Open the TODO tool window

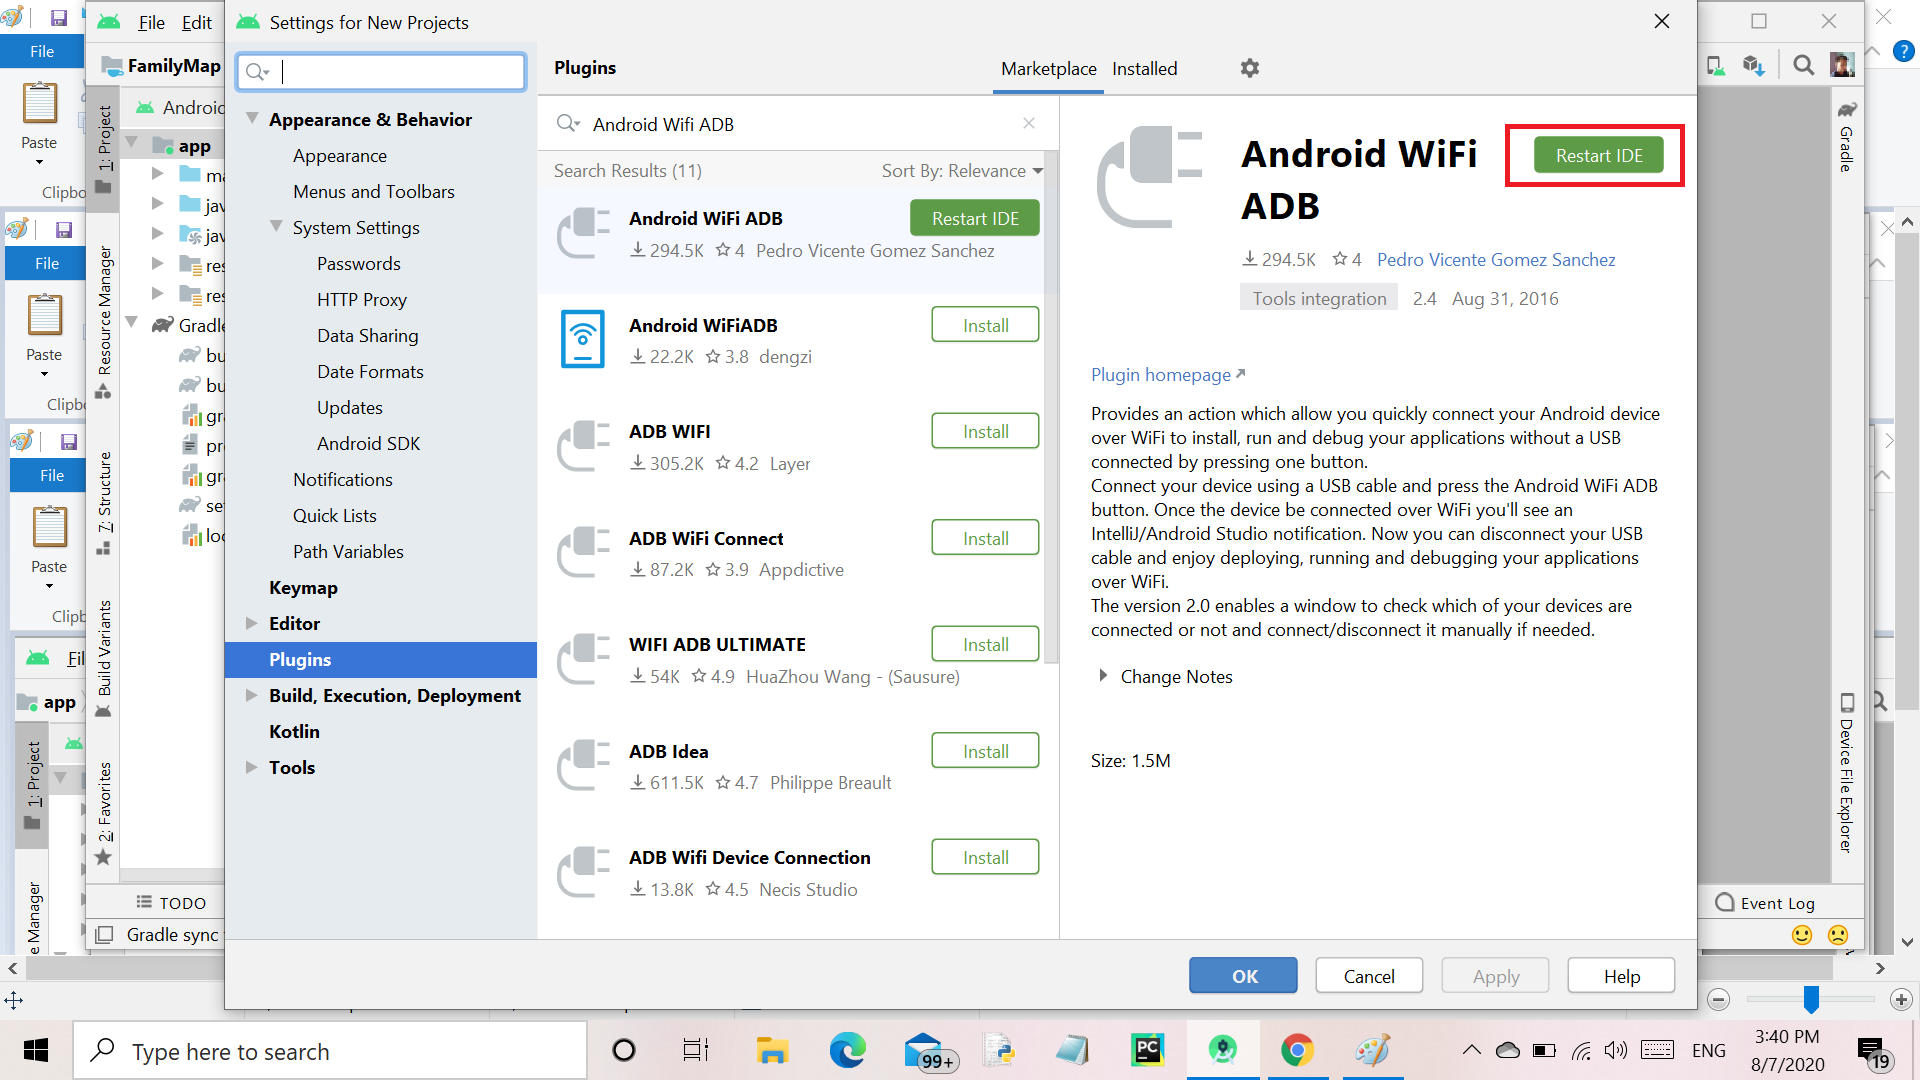point(171,903)
